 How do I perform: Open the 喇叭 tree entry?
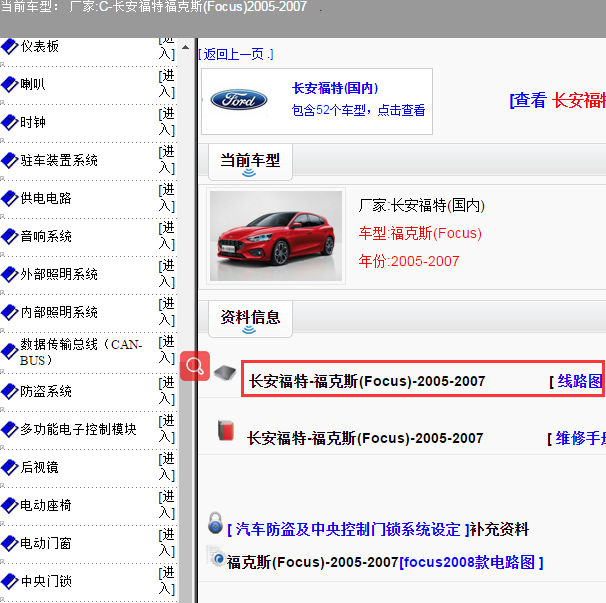(x=33, y=84)
